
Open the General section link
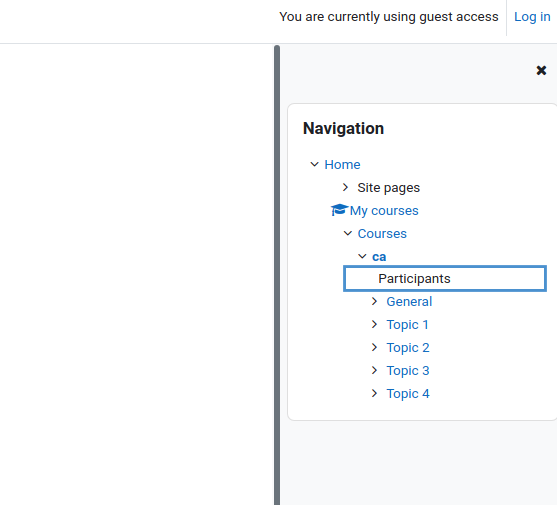coord(409,302)
